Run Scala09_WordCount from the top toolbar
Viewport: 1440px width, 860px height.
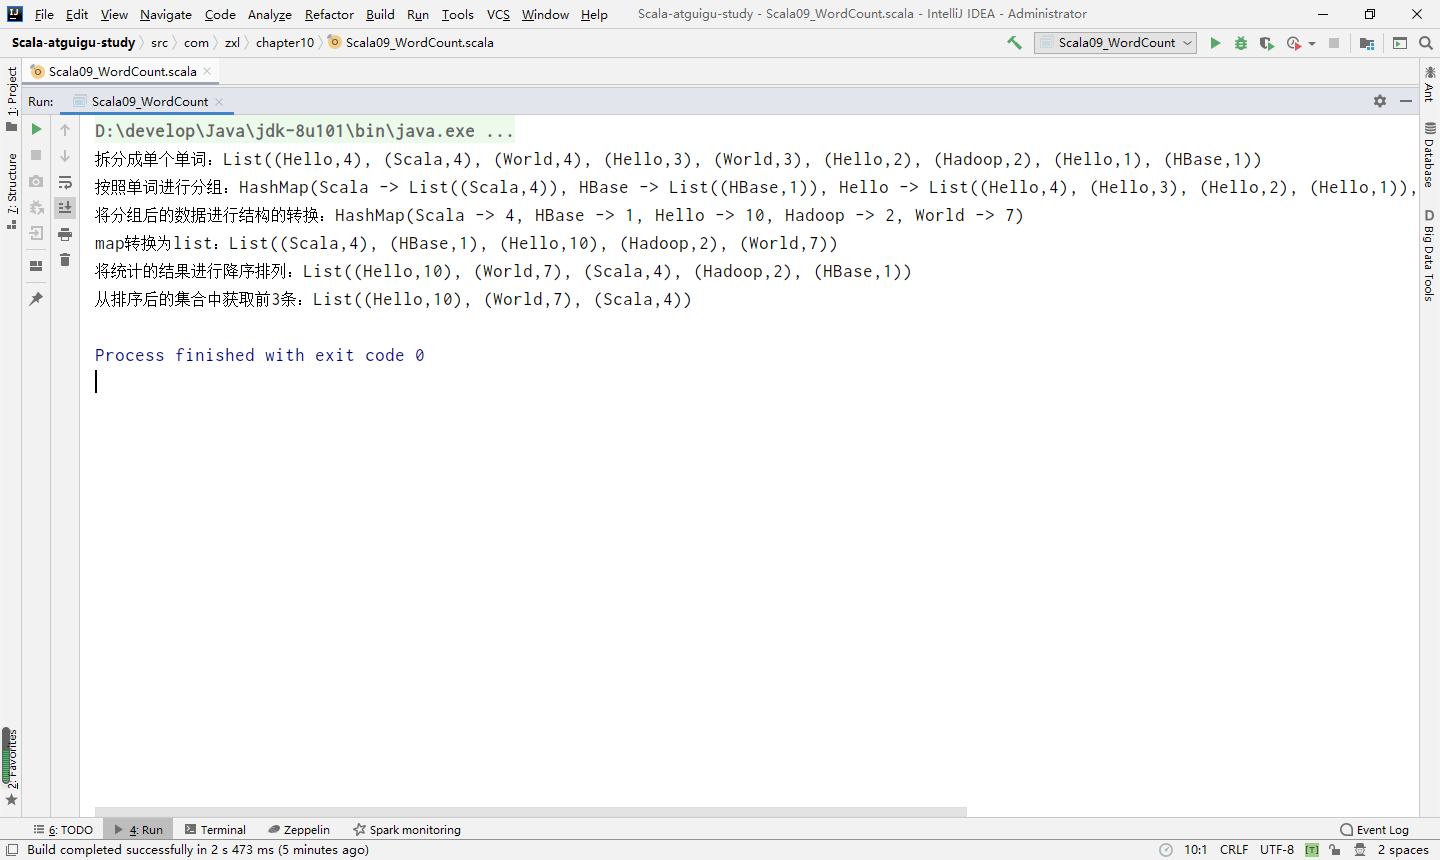(1215, 43)
